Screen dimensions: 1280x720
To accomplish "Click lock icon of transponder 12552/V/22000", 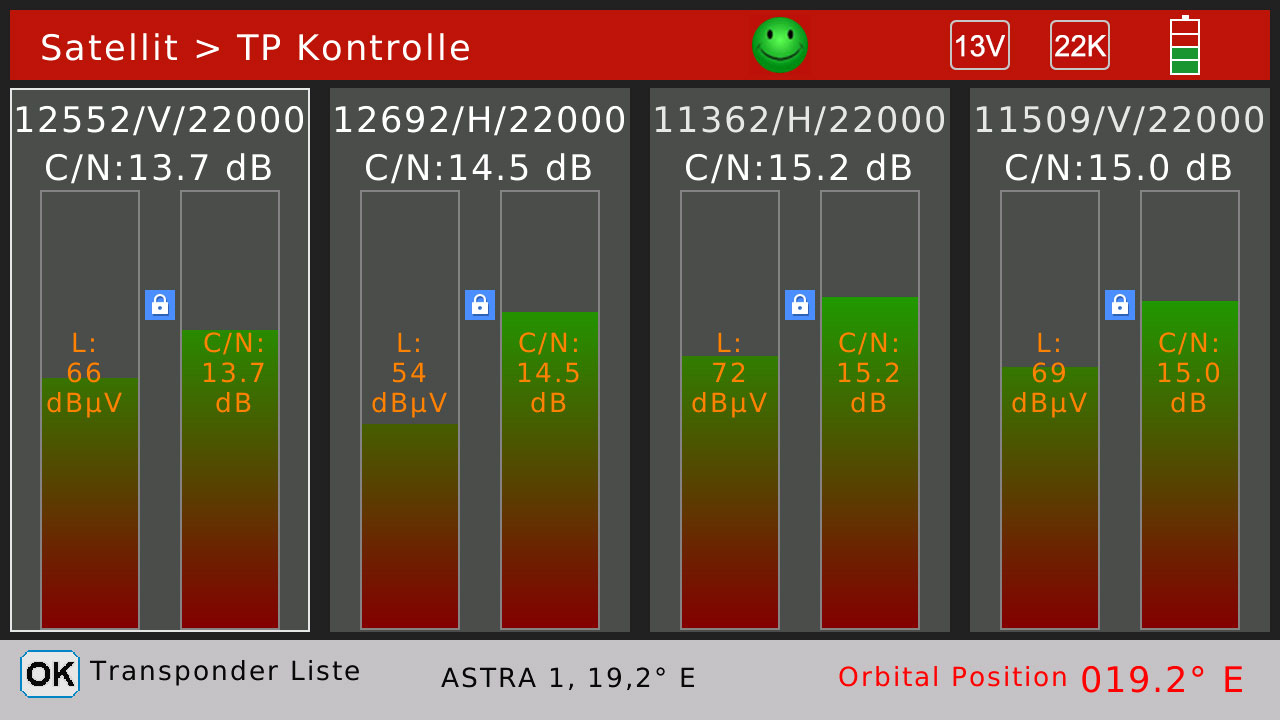I will pyautogui.click(x=160, y=305).
